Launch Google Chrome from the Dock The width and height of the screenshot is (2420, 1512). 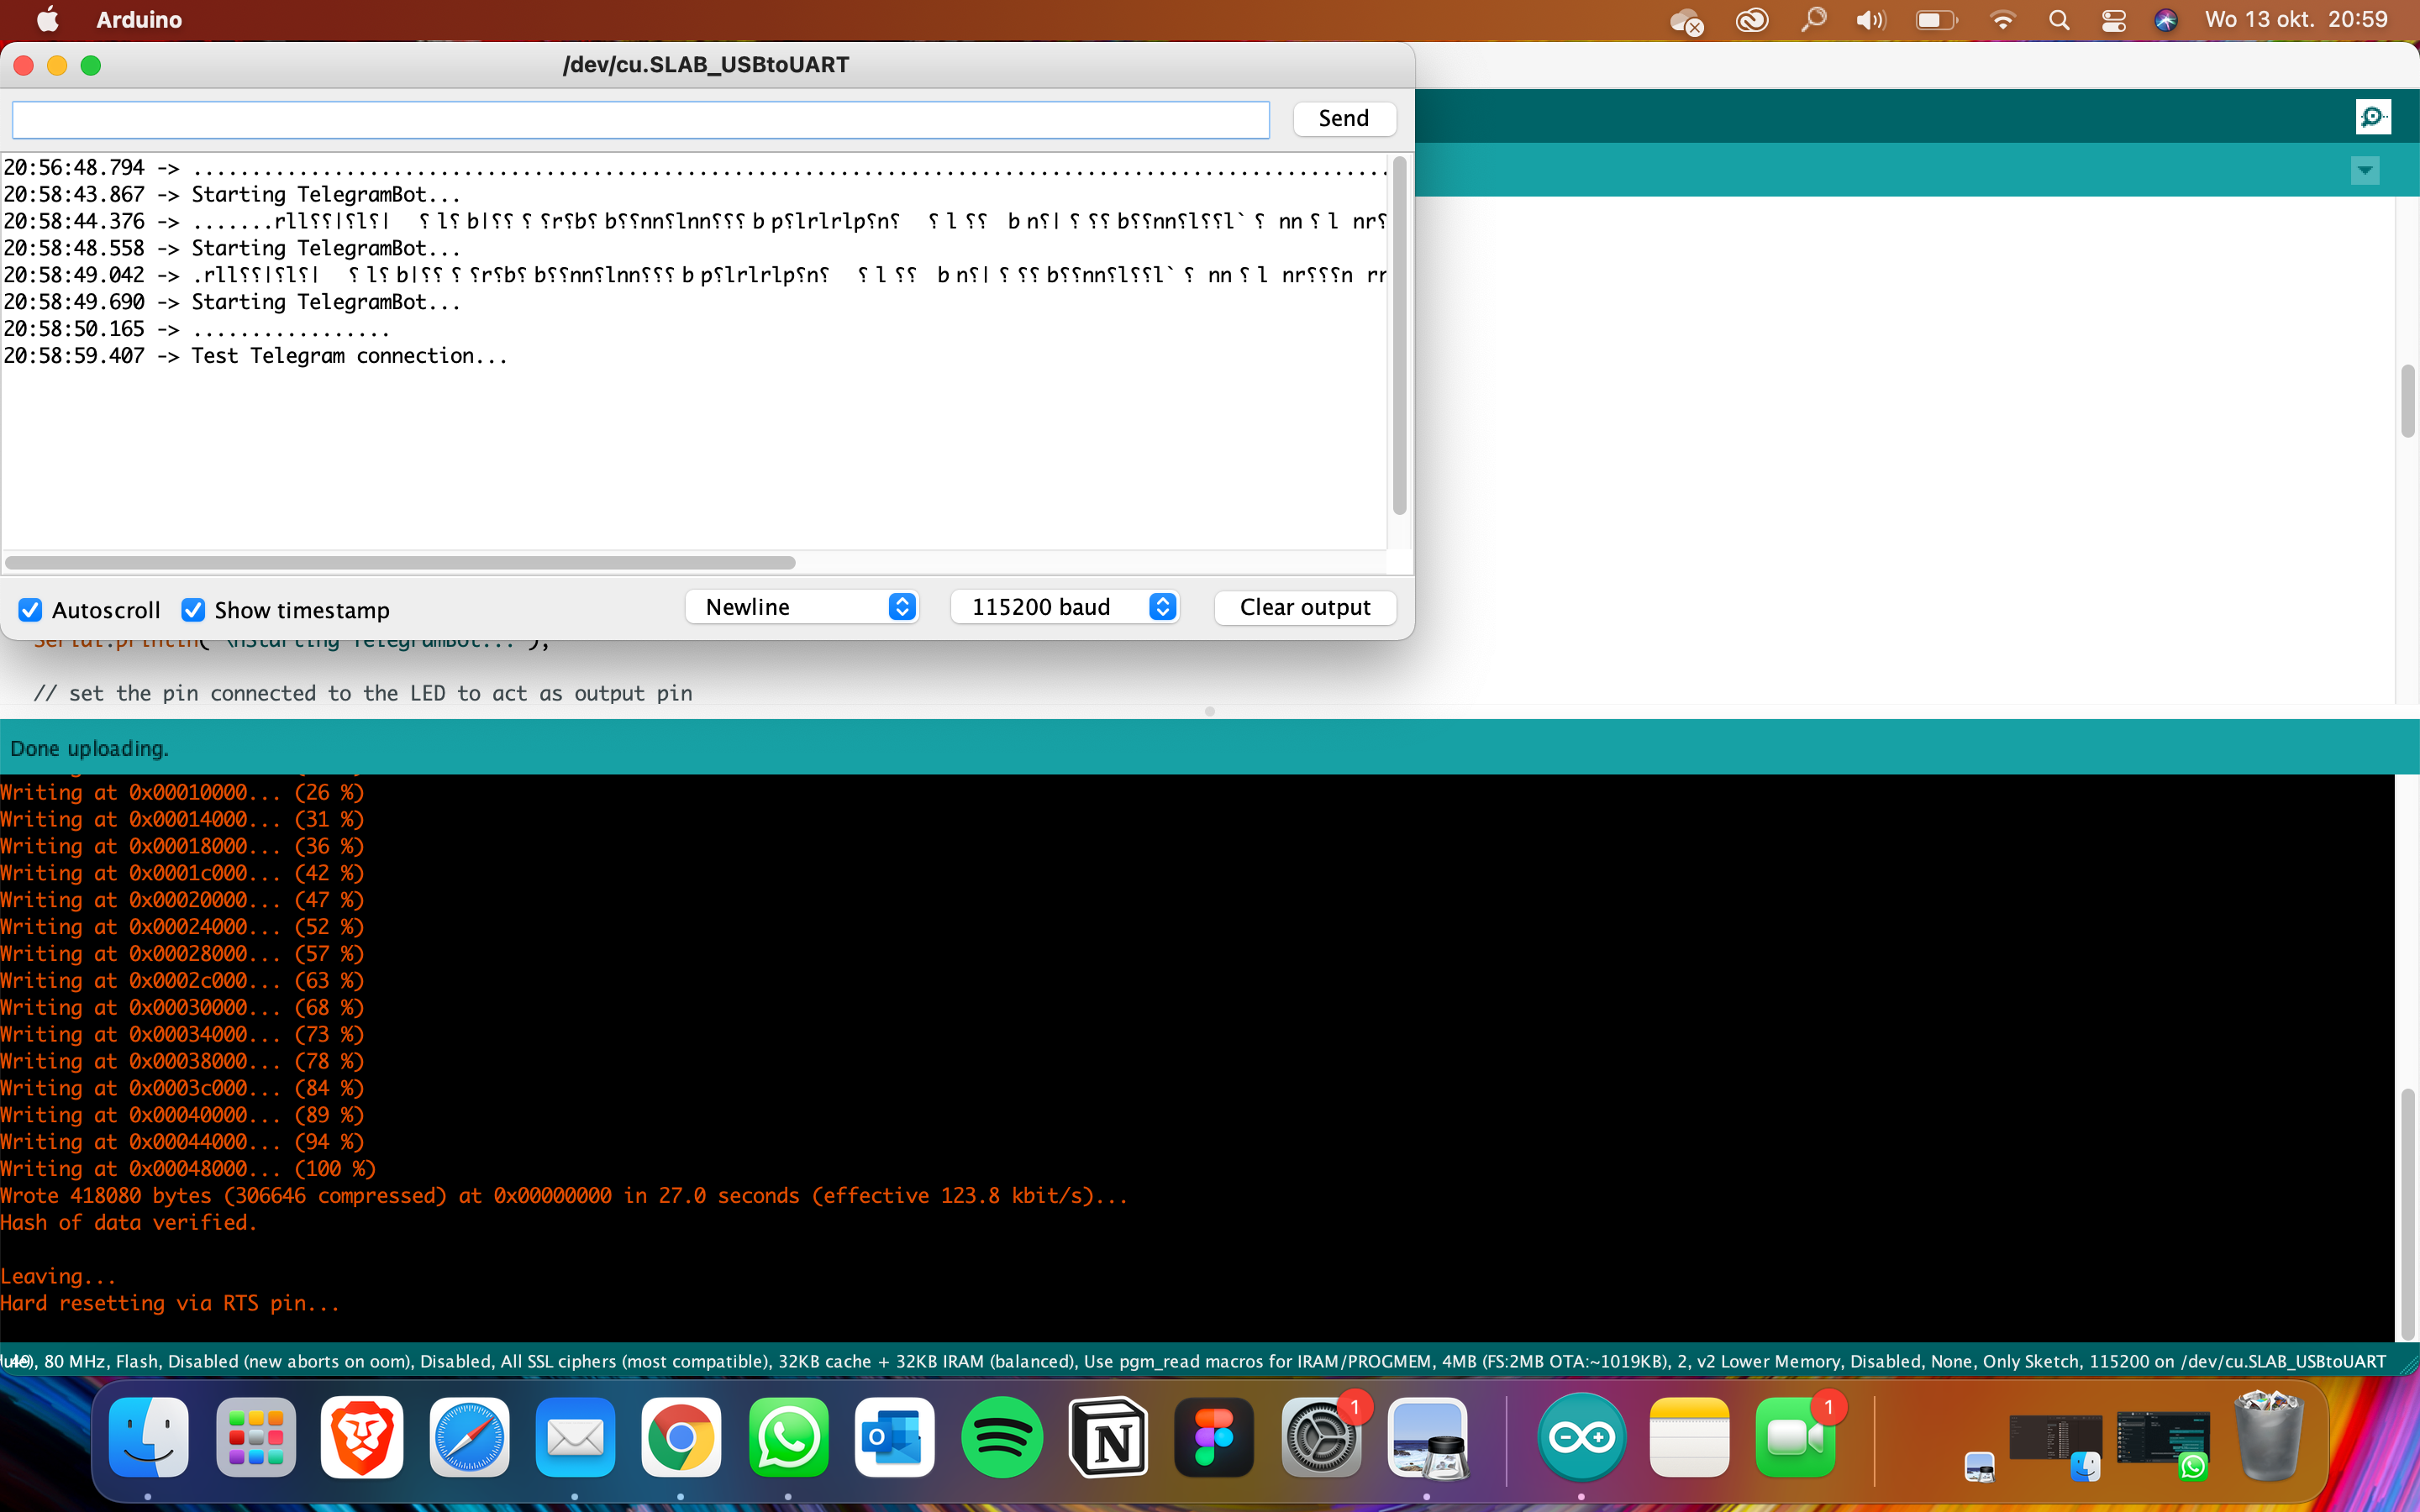pyautogui.click(x=681, y=1437)
